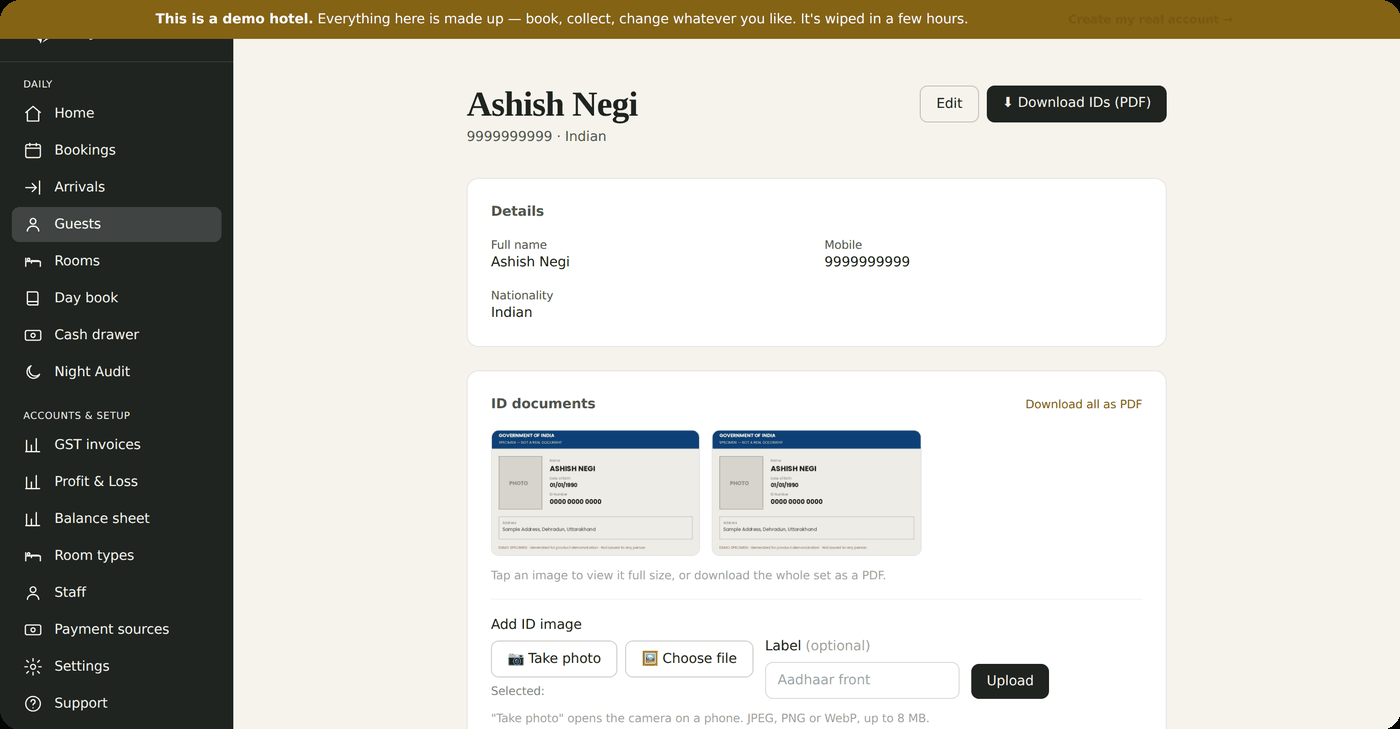Image resolution: width=1400 pixels, height=729 pixels.
Task: Click the Bookings calendar icon
Action: pos(33,150)
